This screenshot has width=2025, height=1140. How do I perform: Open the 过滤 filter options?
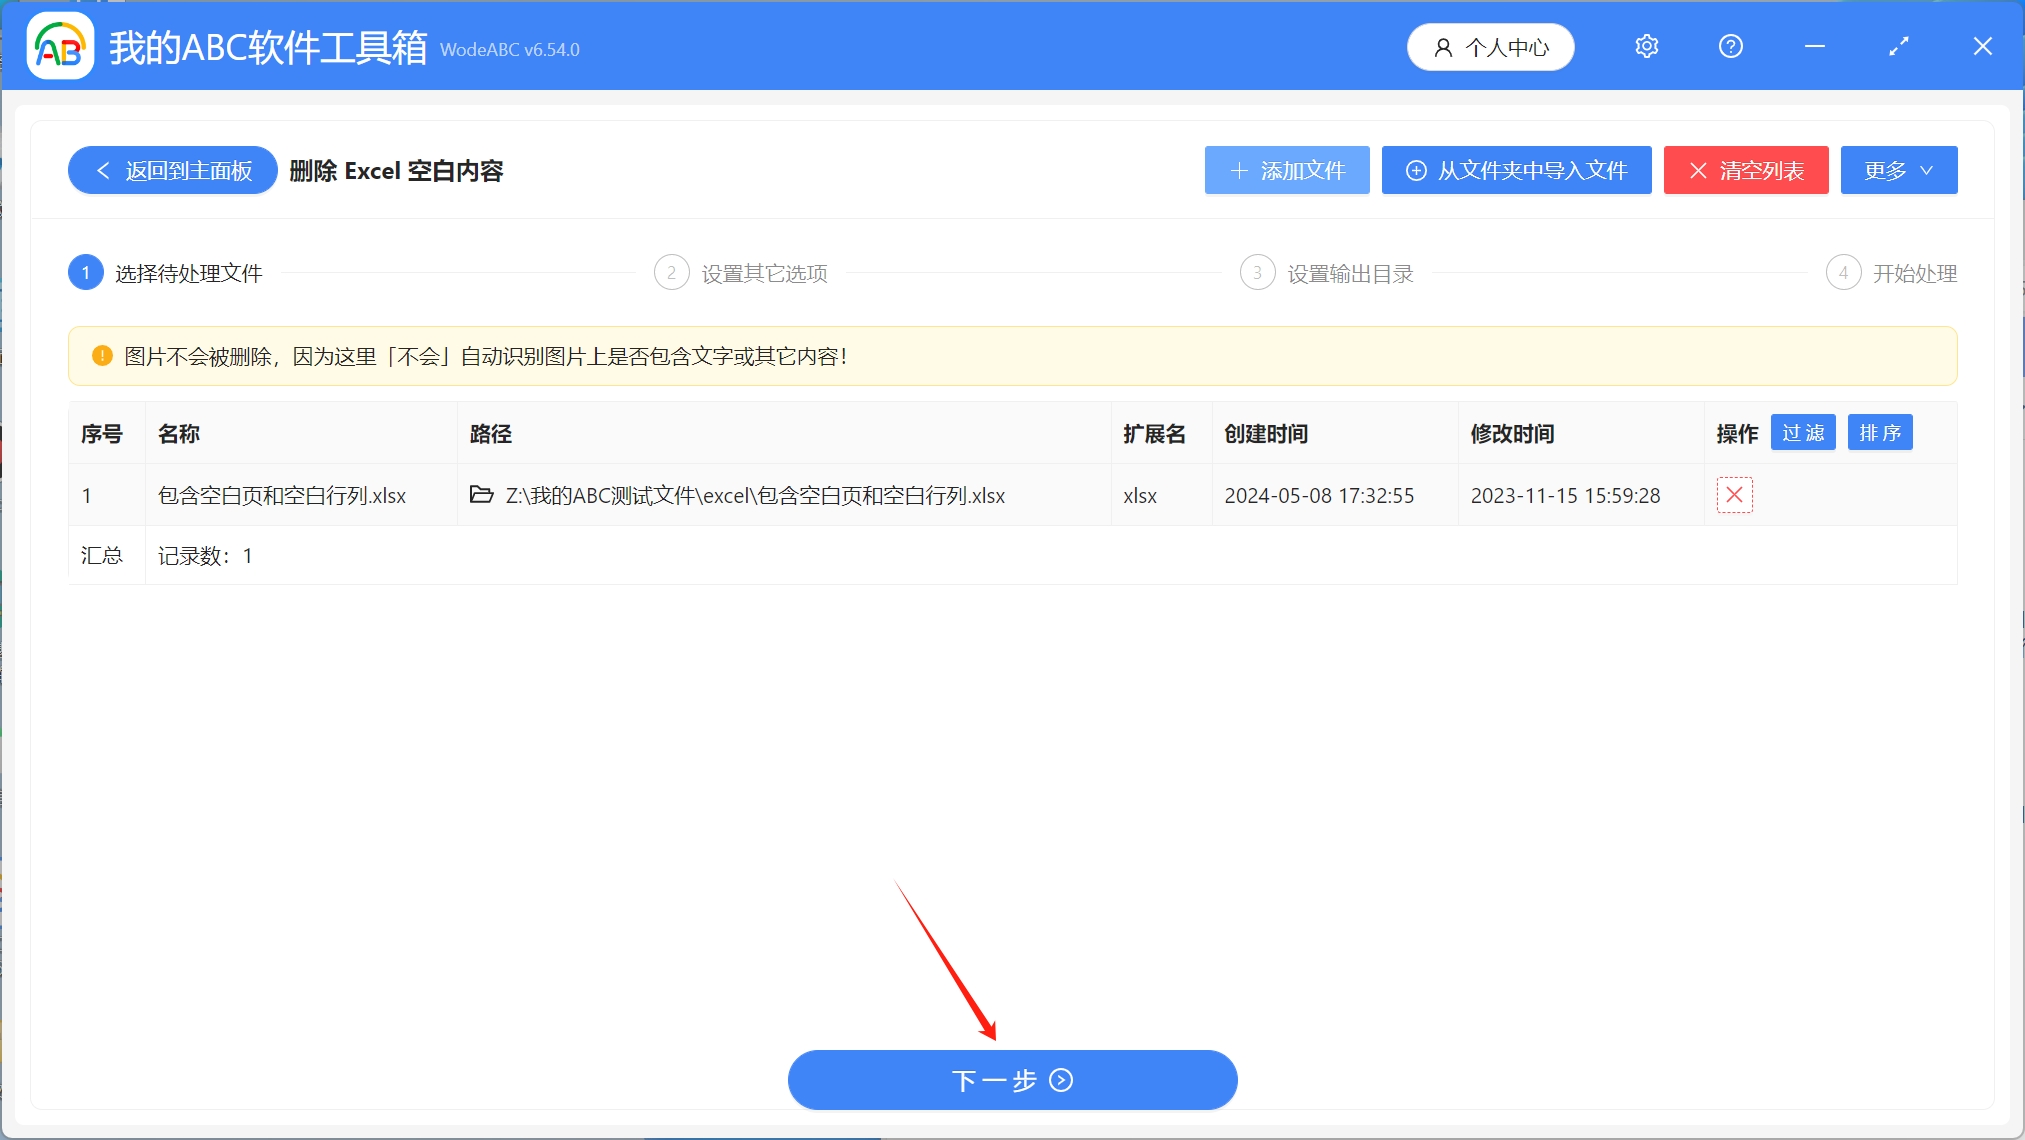1802,432
